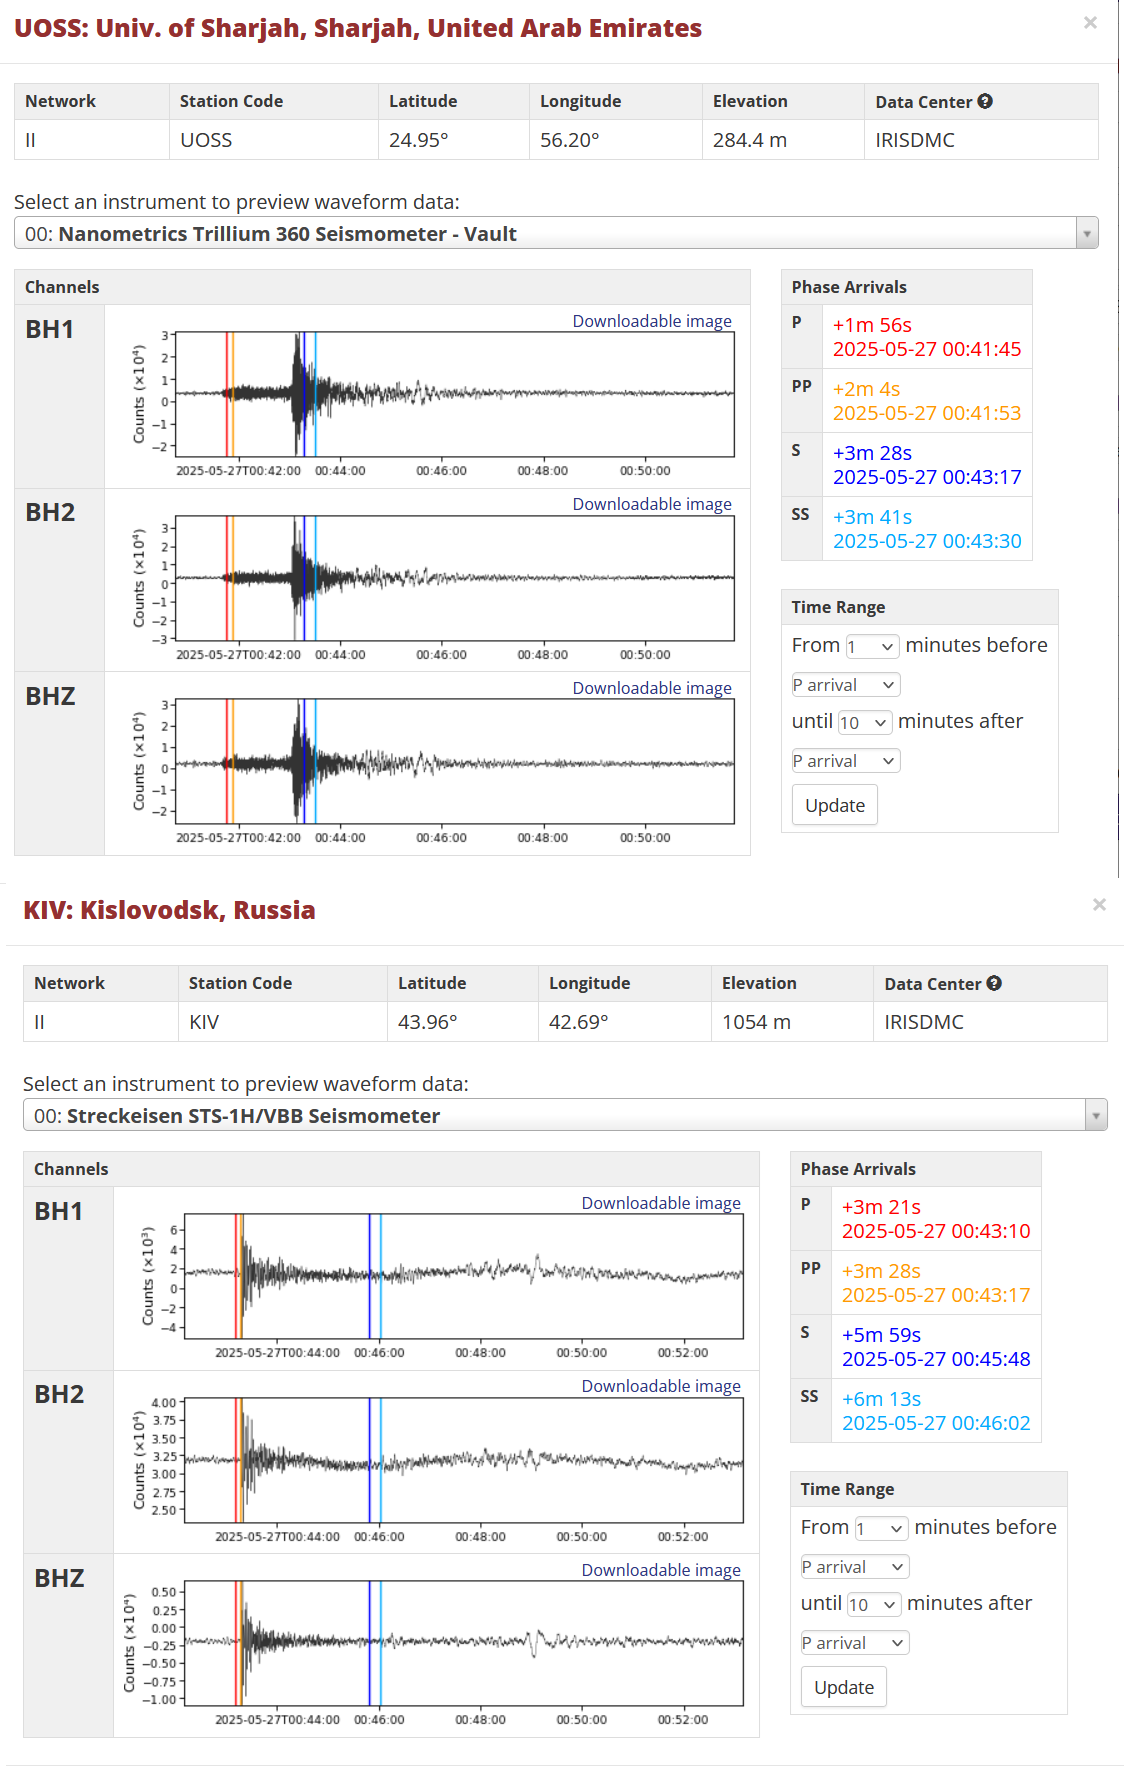Viewport: 1124px width, 1769px height.
Task: Close the UOSS station dialog
Action: (x=1090, y=23)
